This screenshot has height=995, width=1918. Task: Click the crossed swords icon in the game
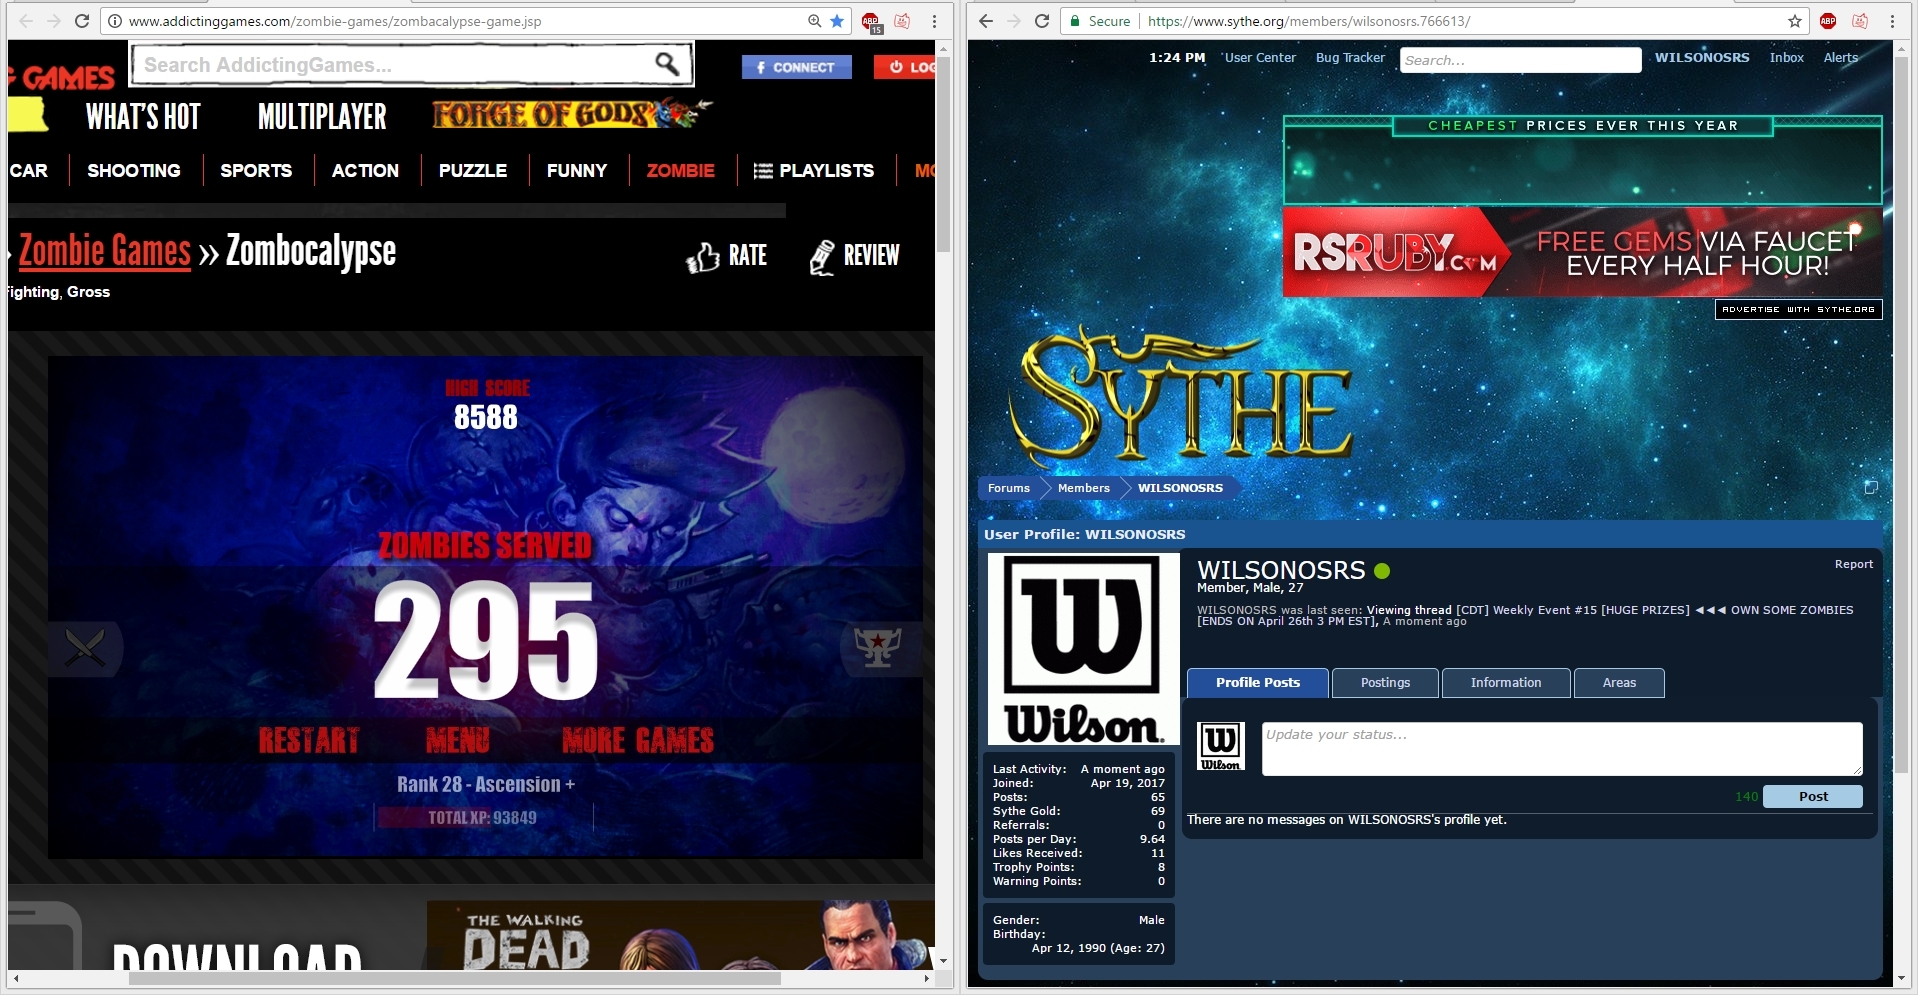[x=85, y=648]
